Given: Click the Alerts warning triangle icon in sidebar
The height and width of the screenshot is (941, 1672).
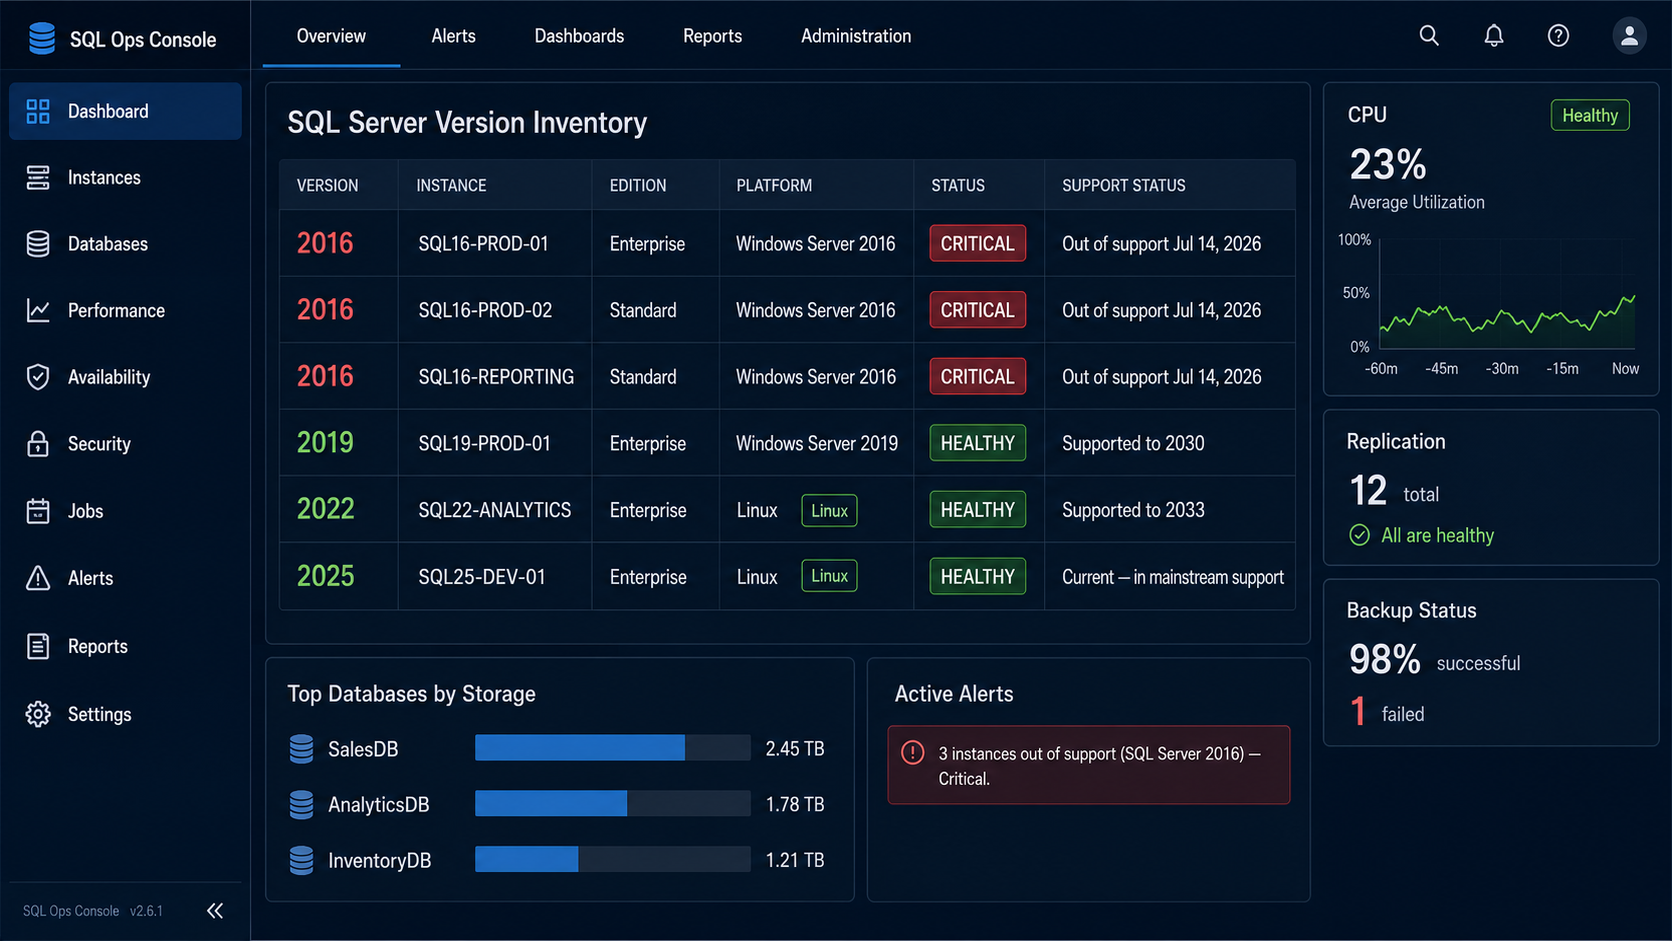Looking at the screenshot, I should (38, 578).
